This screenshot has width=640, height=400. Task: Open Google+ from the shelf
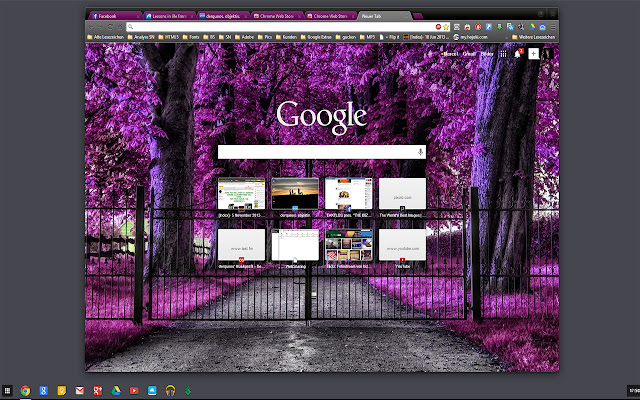click(98, 391)
